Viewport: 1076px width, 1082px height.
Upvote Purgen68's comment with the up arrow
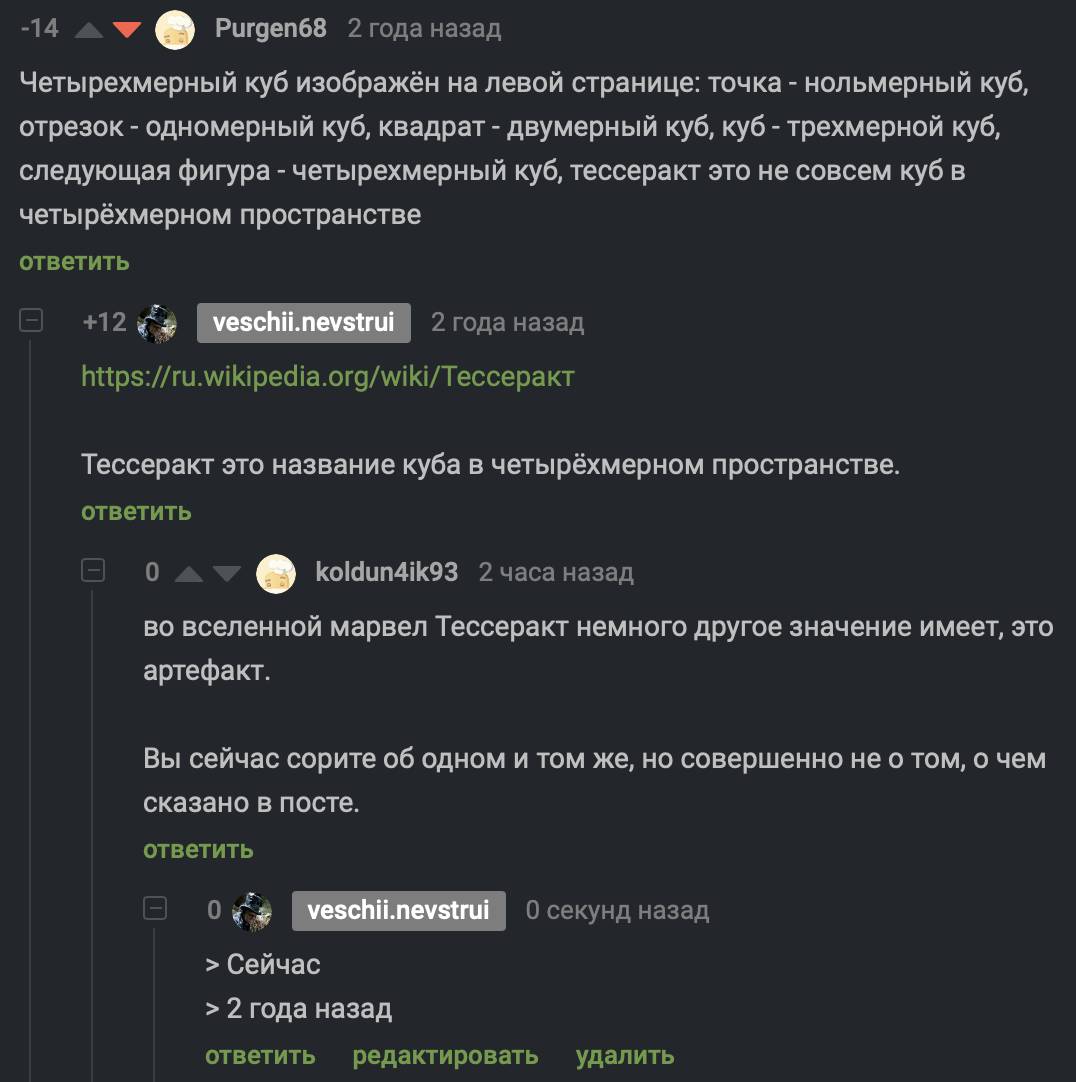click(x=91, y=29)
